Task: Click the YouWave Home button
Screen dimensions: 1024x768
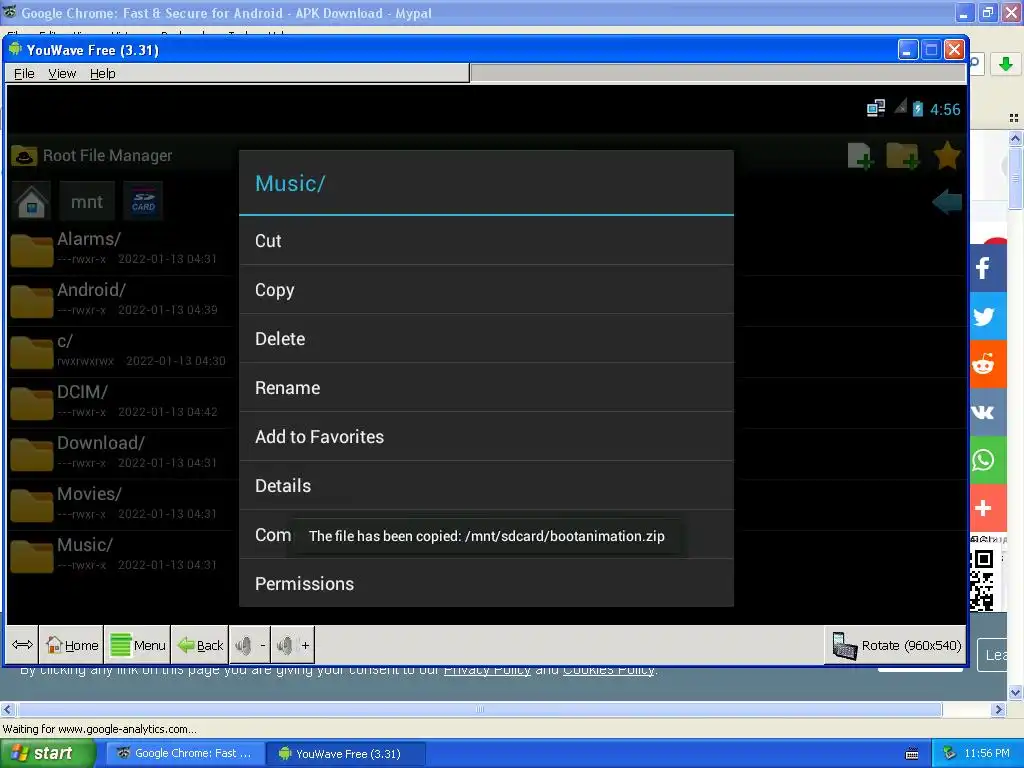Action: 72,645
